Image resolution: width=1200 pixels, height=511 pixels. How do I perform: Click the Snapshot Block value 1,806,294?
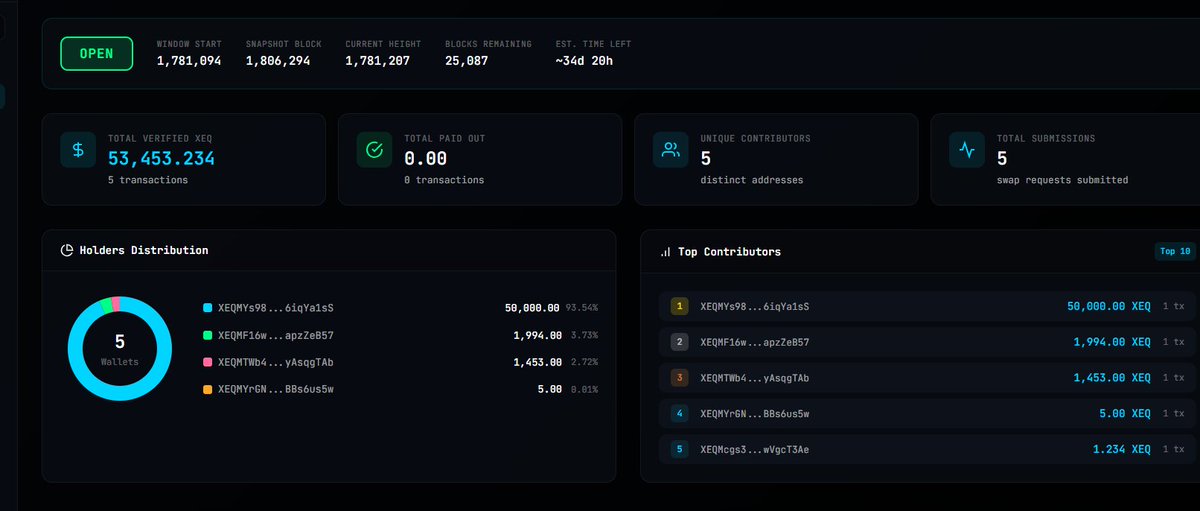click(279, 62)
